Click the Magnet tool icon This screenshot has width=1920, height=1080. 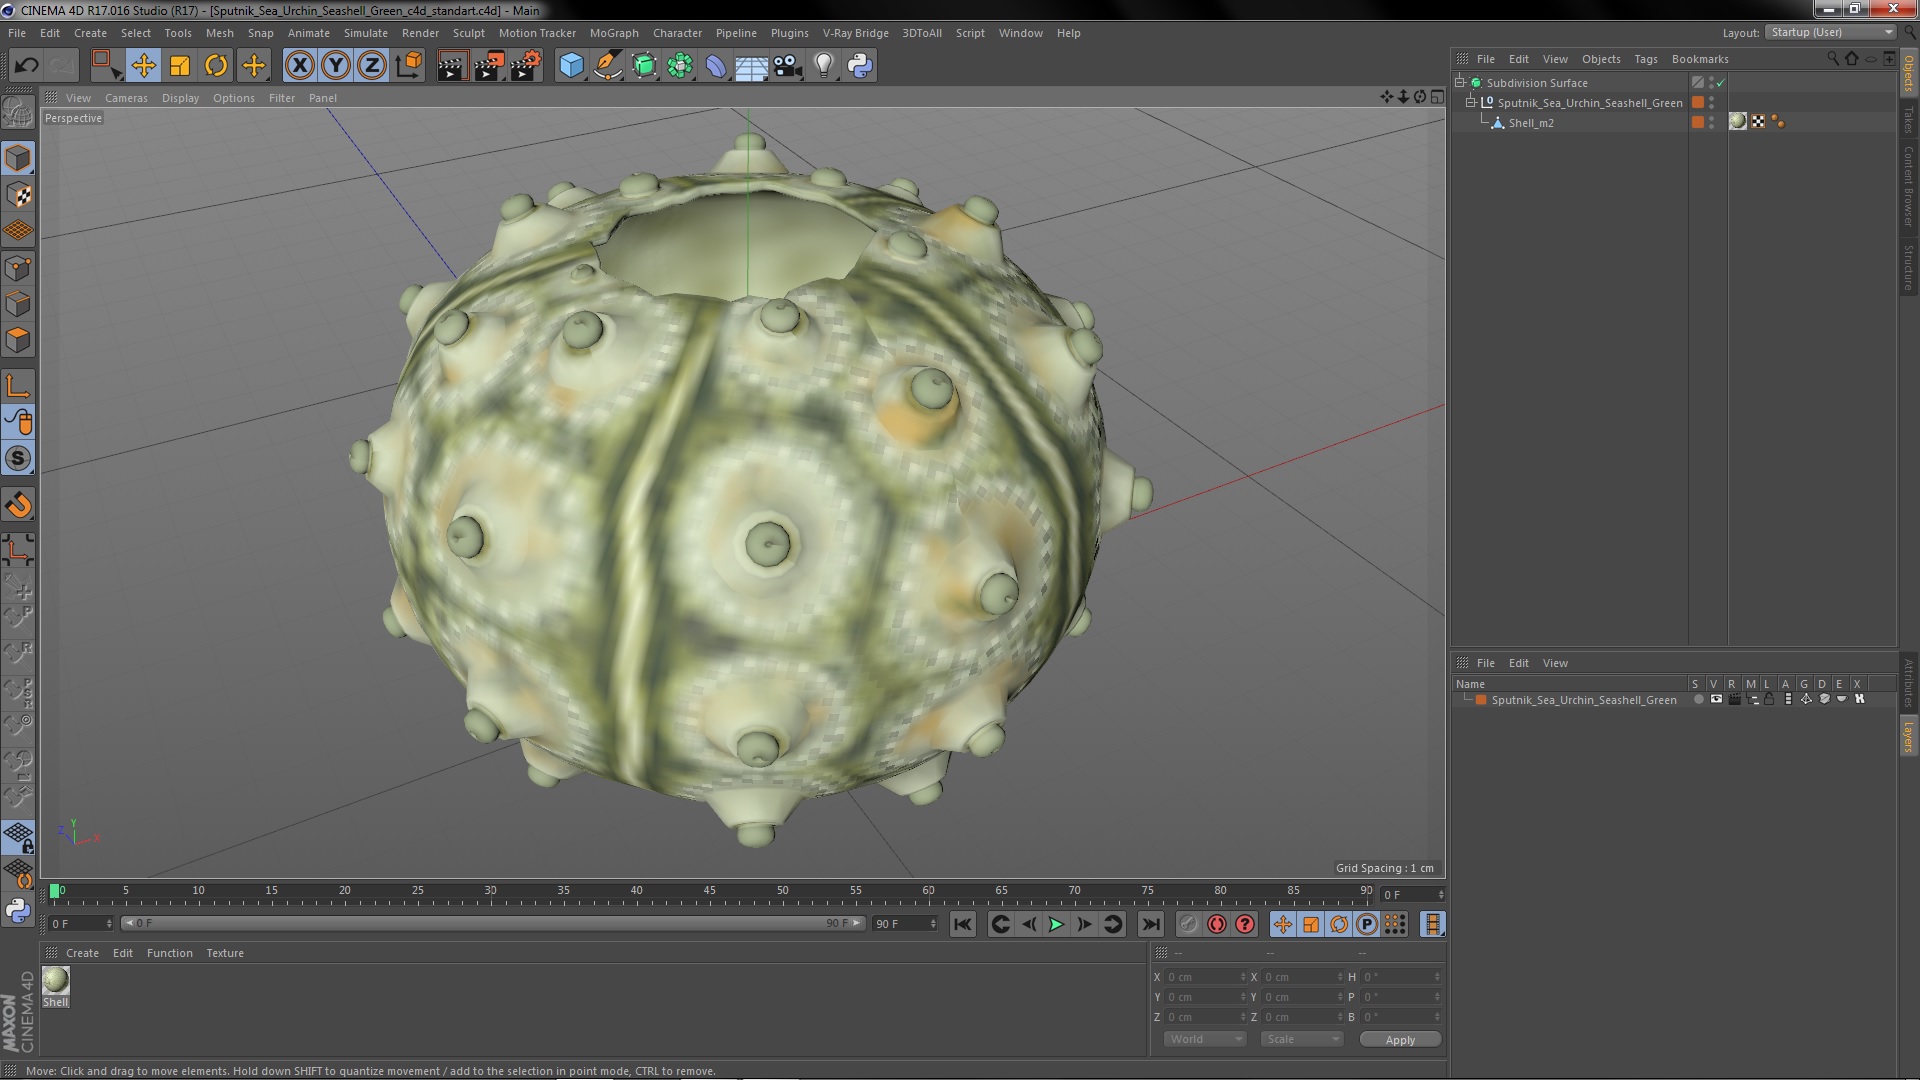click(x=18, y=505)
